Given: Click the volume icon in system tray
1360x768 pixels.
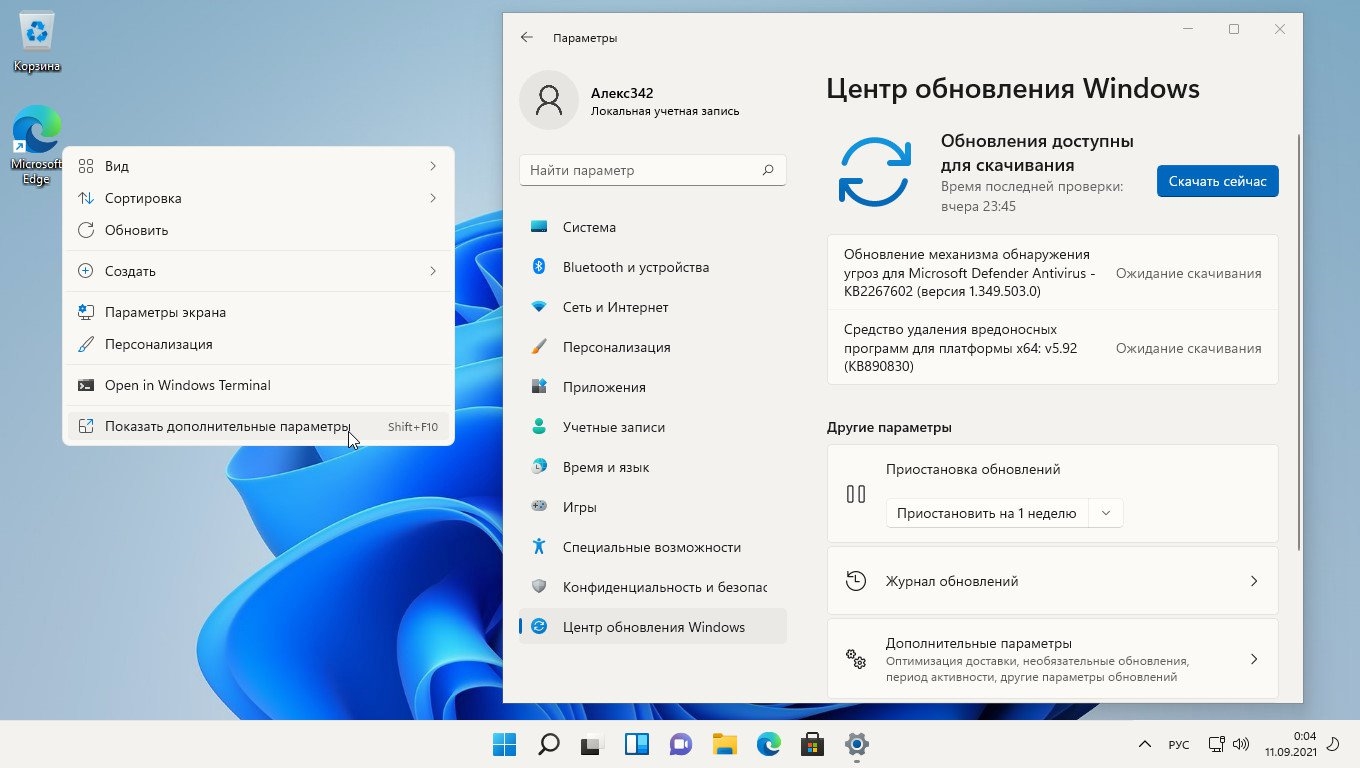Looking at the screenshot, I should (1241, 744).
